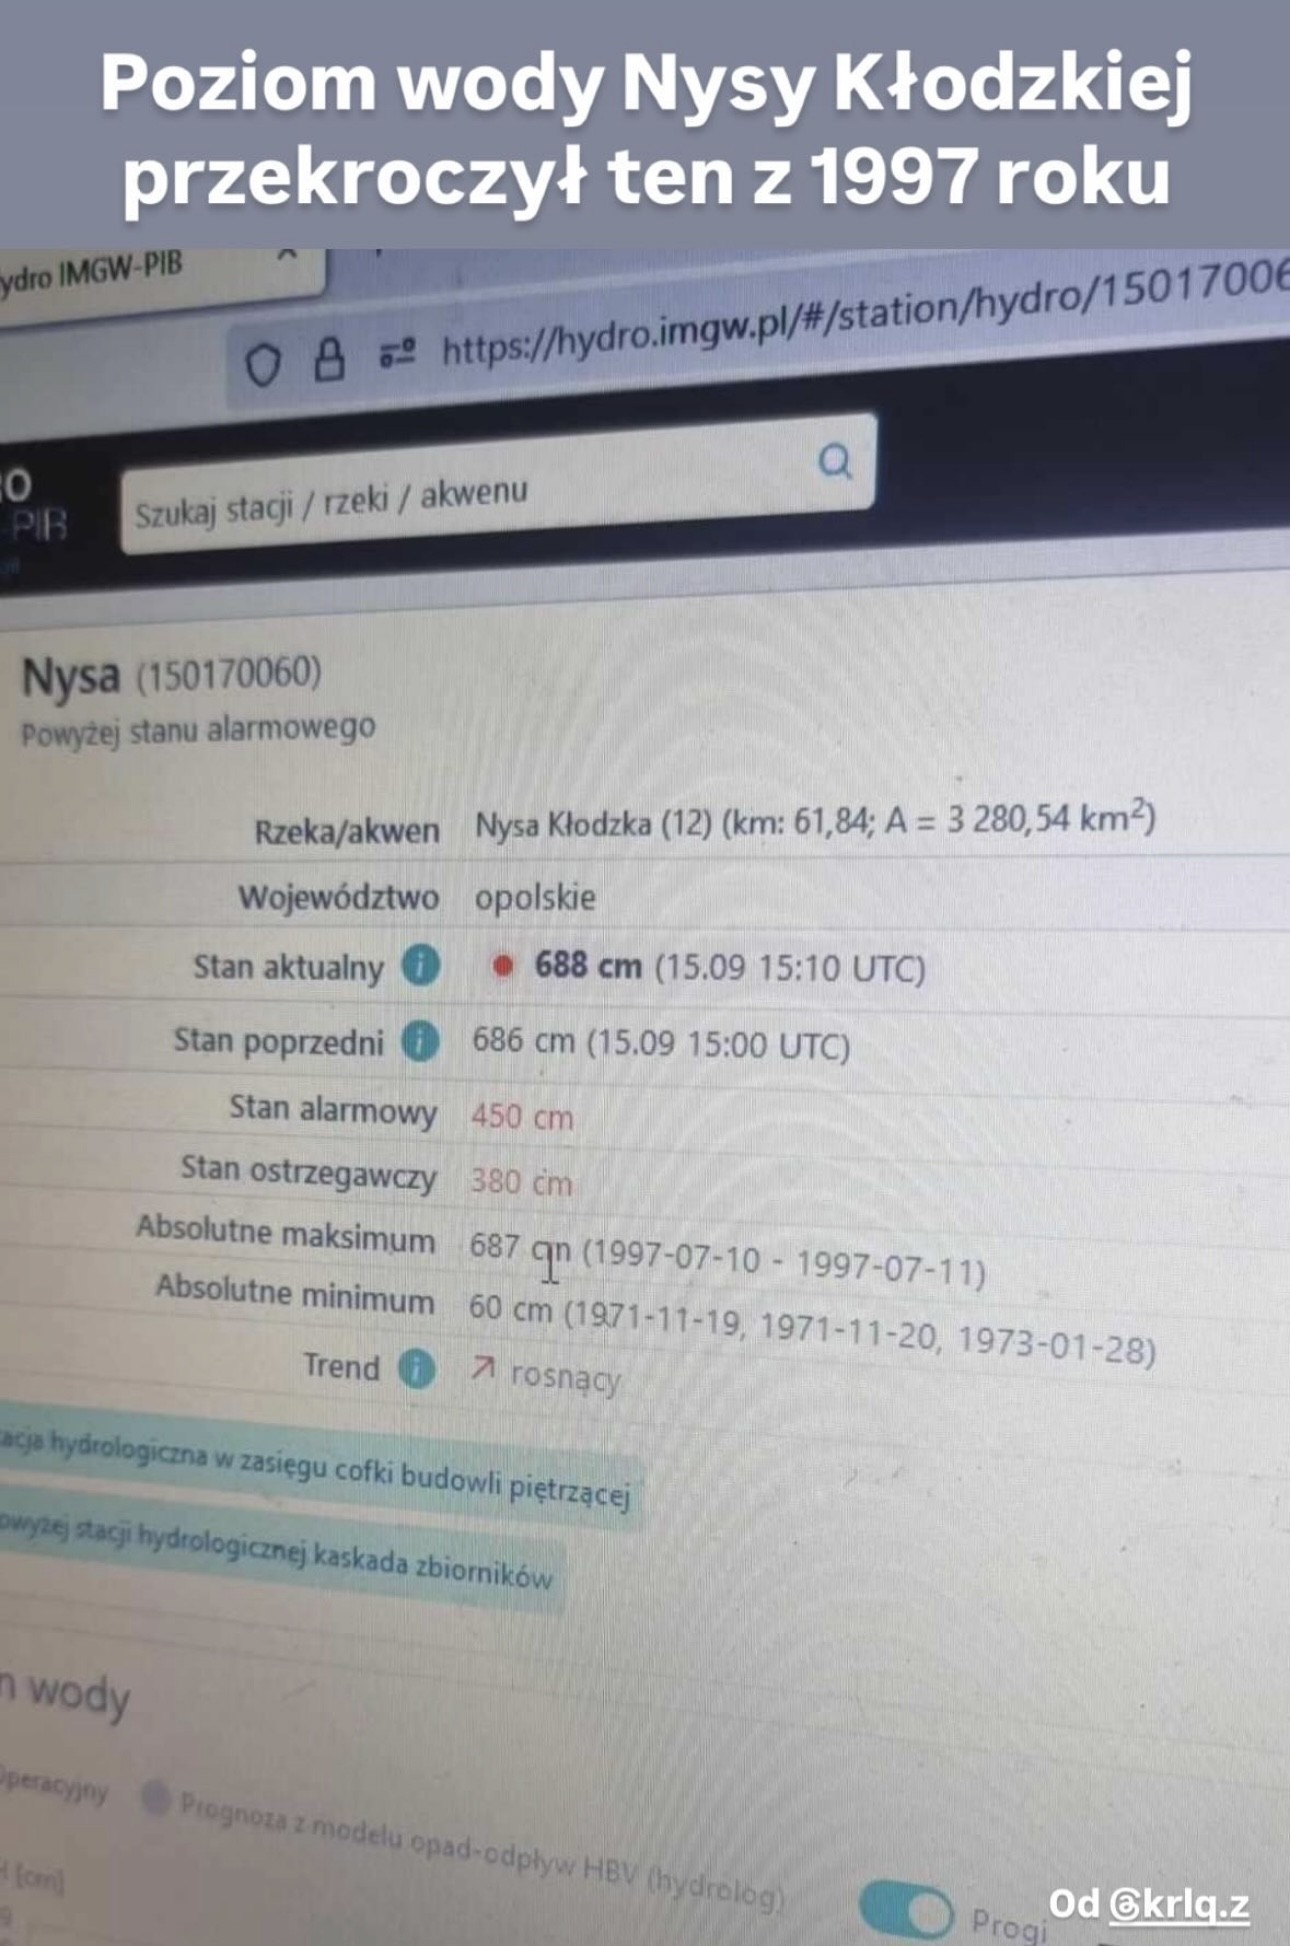Open the site permissions icon in address bar

pyautogui.click(x=397, y=352)
